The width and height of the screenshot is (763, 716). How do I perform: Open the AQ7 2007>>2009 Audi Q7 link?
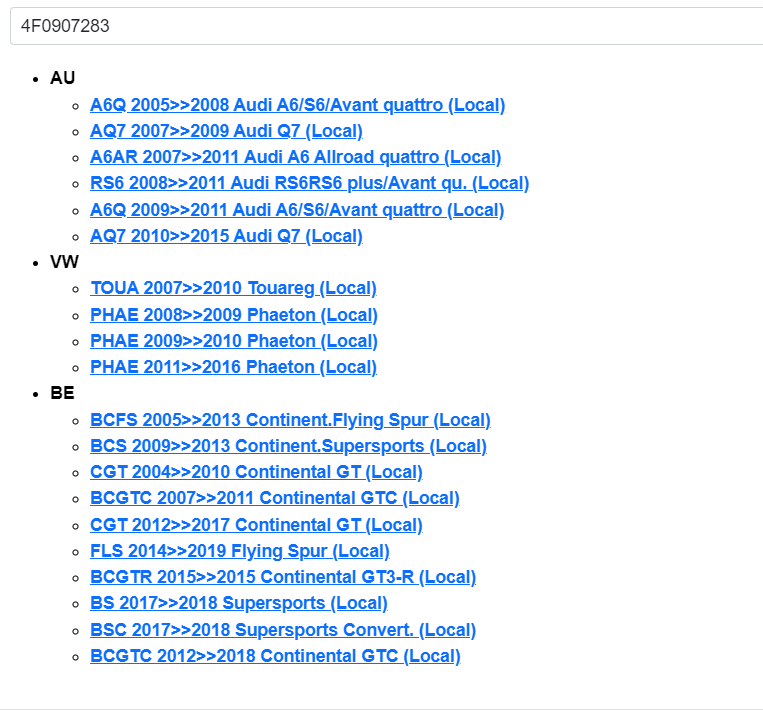tap(226, 131)
